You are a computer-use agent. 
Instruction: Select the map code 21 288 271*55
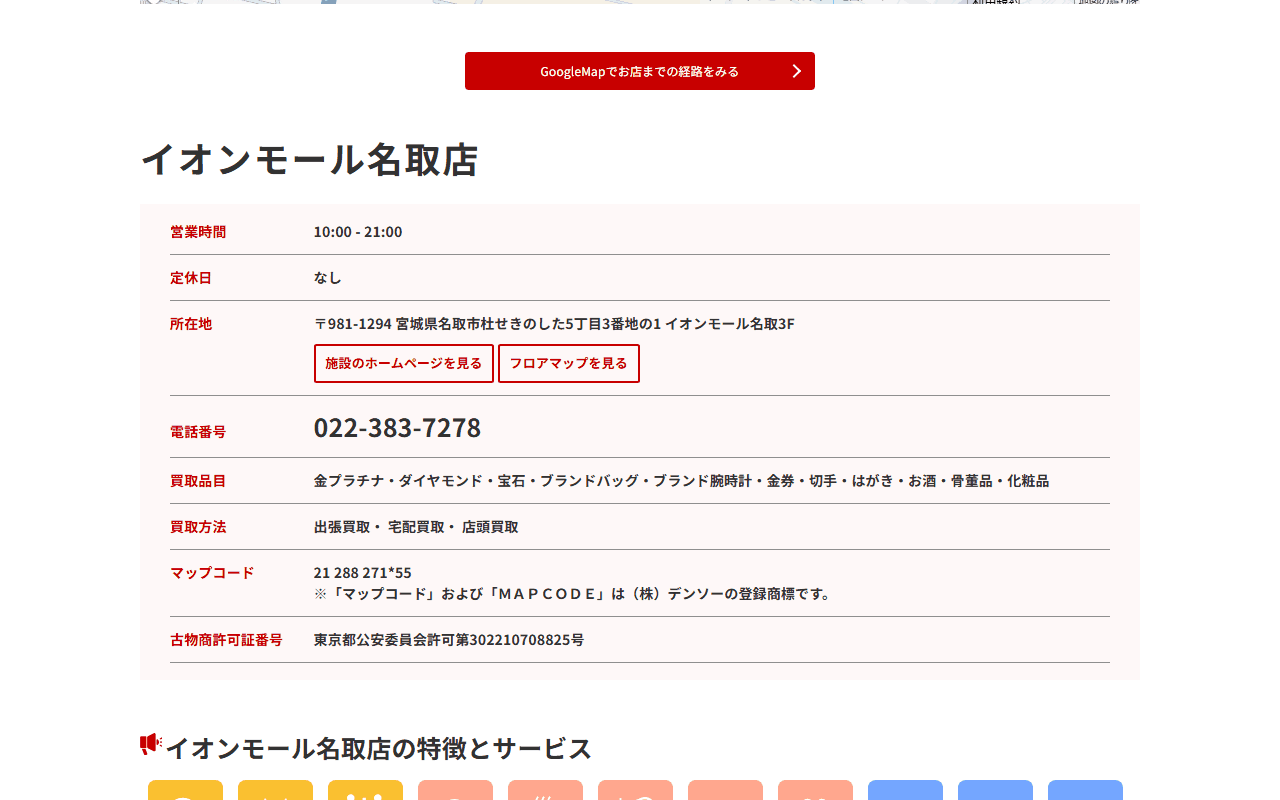363,573
